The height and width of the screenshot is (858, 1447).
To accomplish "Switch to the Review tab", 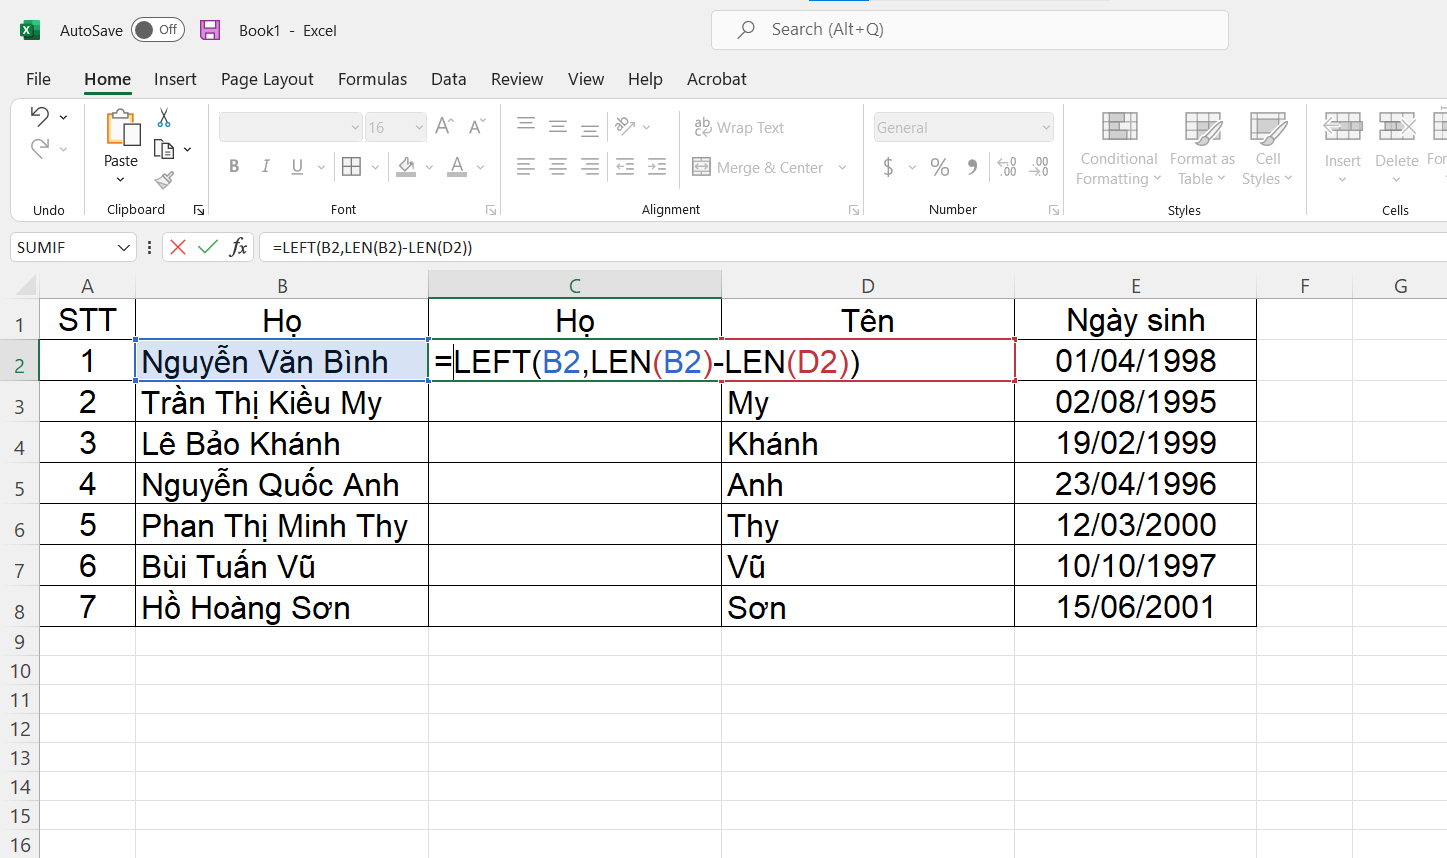I will click(x=517, y=79).
